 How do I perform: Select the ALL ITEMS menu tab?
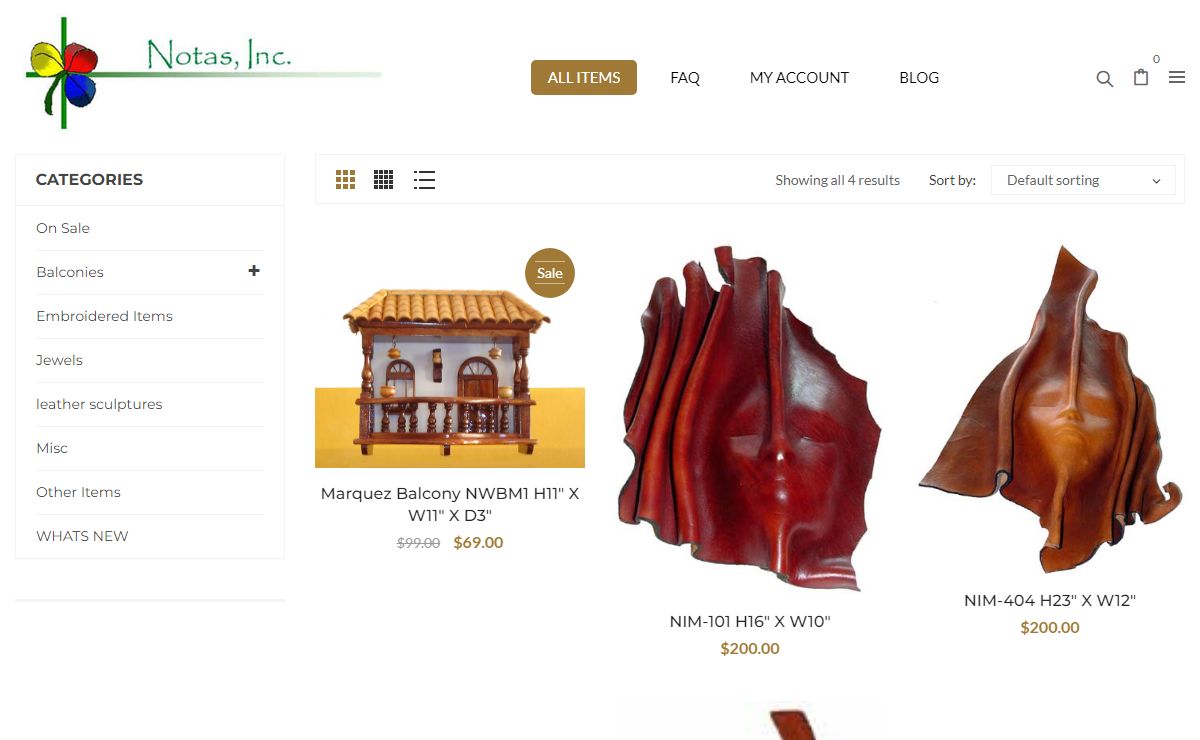point(584,77)
